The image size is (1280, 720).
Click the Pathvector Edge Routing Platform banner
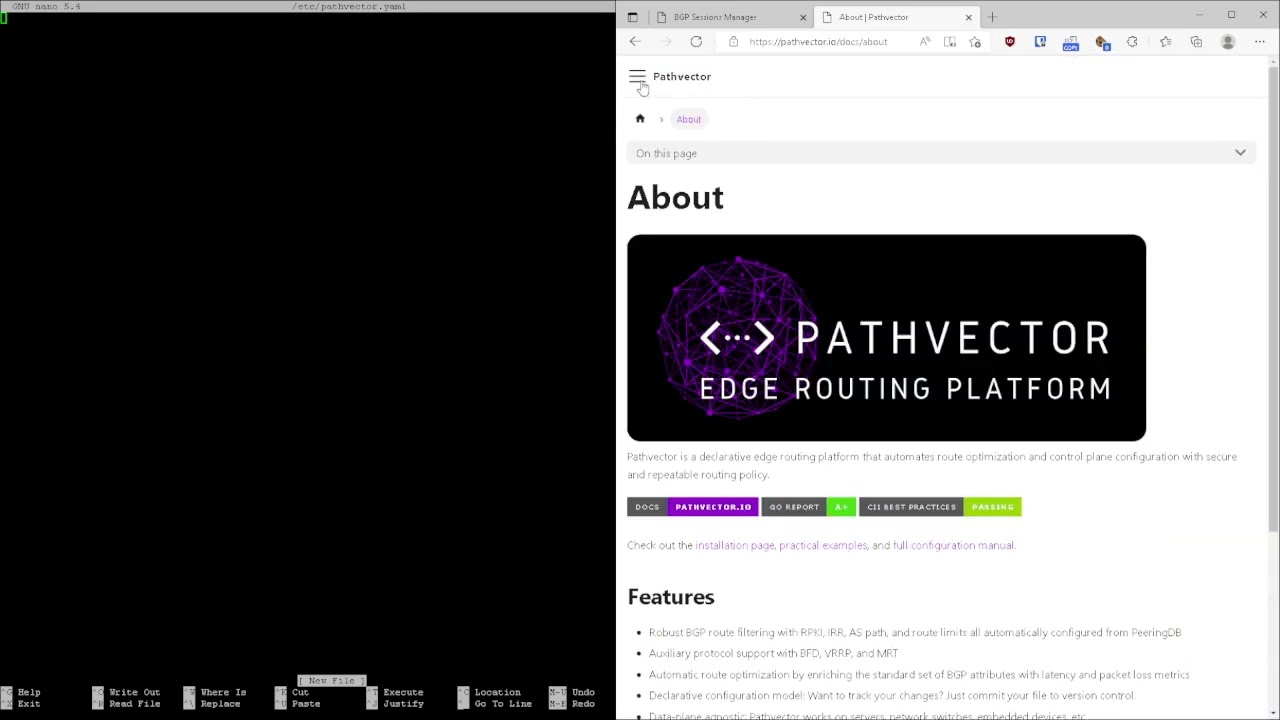pos(886,338)
